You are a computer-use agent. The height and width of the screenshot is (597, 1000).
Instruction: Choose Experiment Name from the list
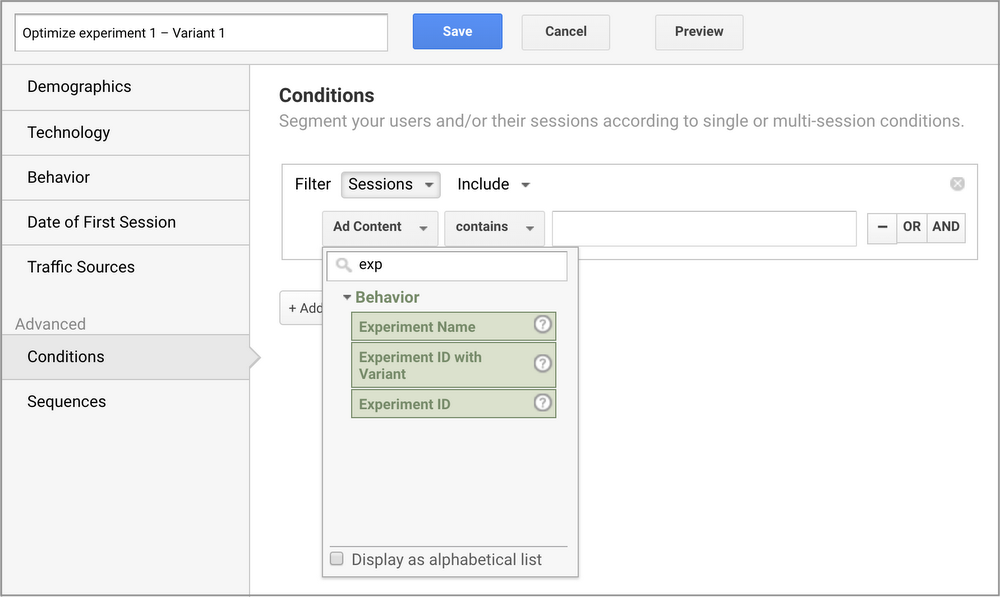click(453, 327)
